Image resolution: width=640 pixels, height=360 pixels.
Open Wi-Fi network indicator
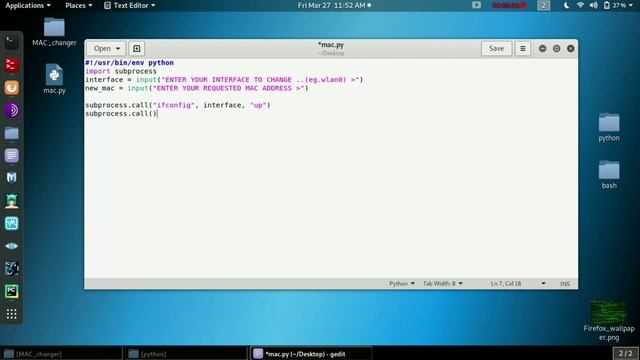click(580, 5)
